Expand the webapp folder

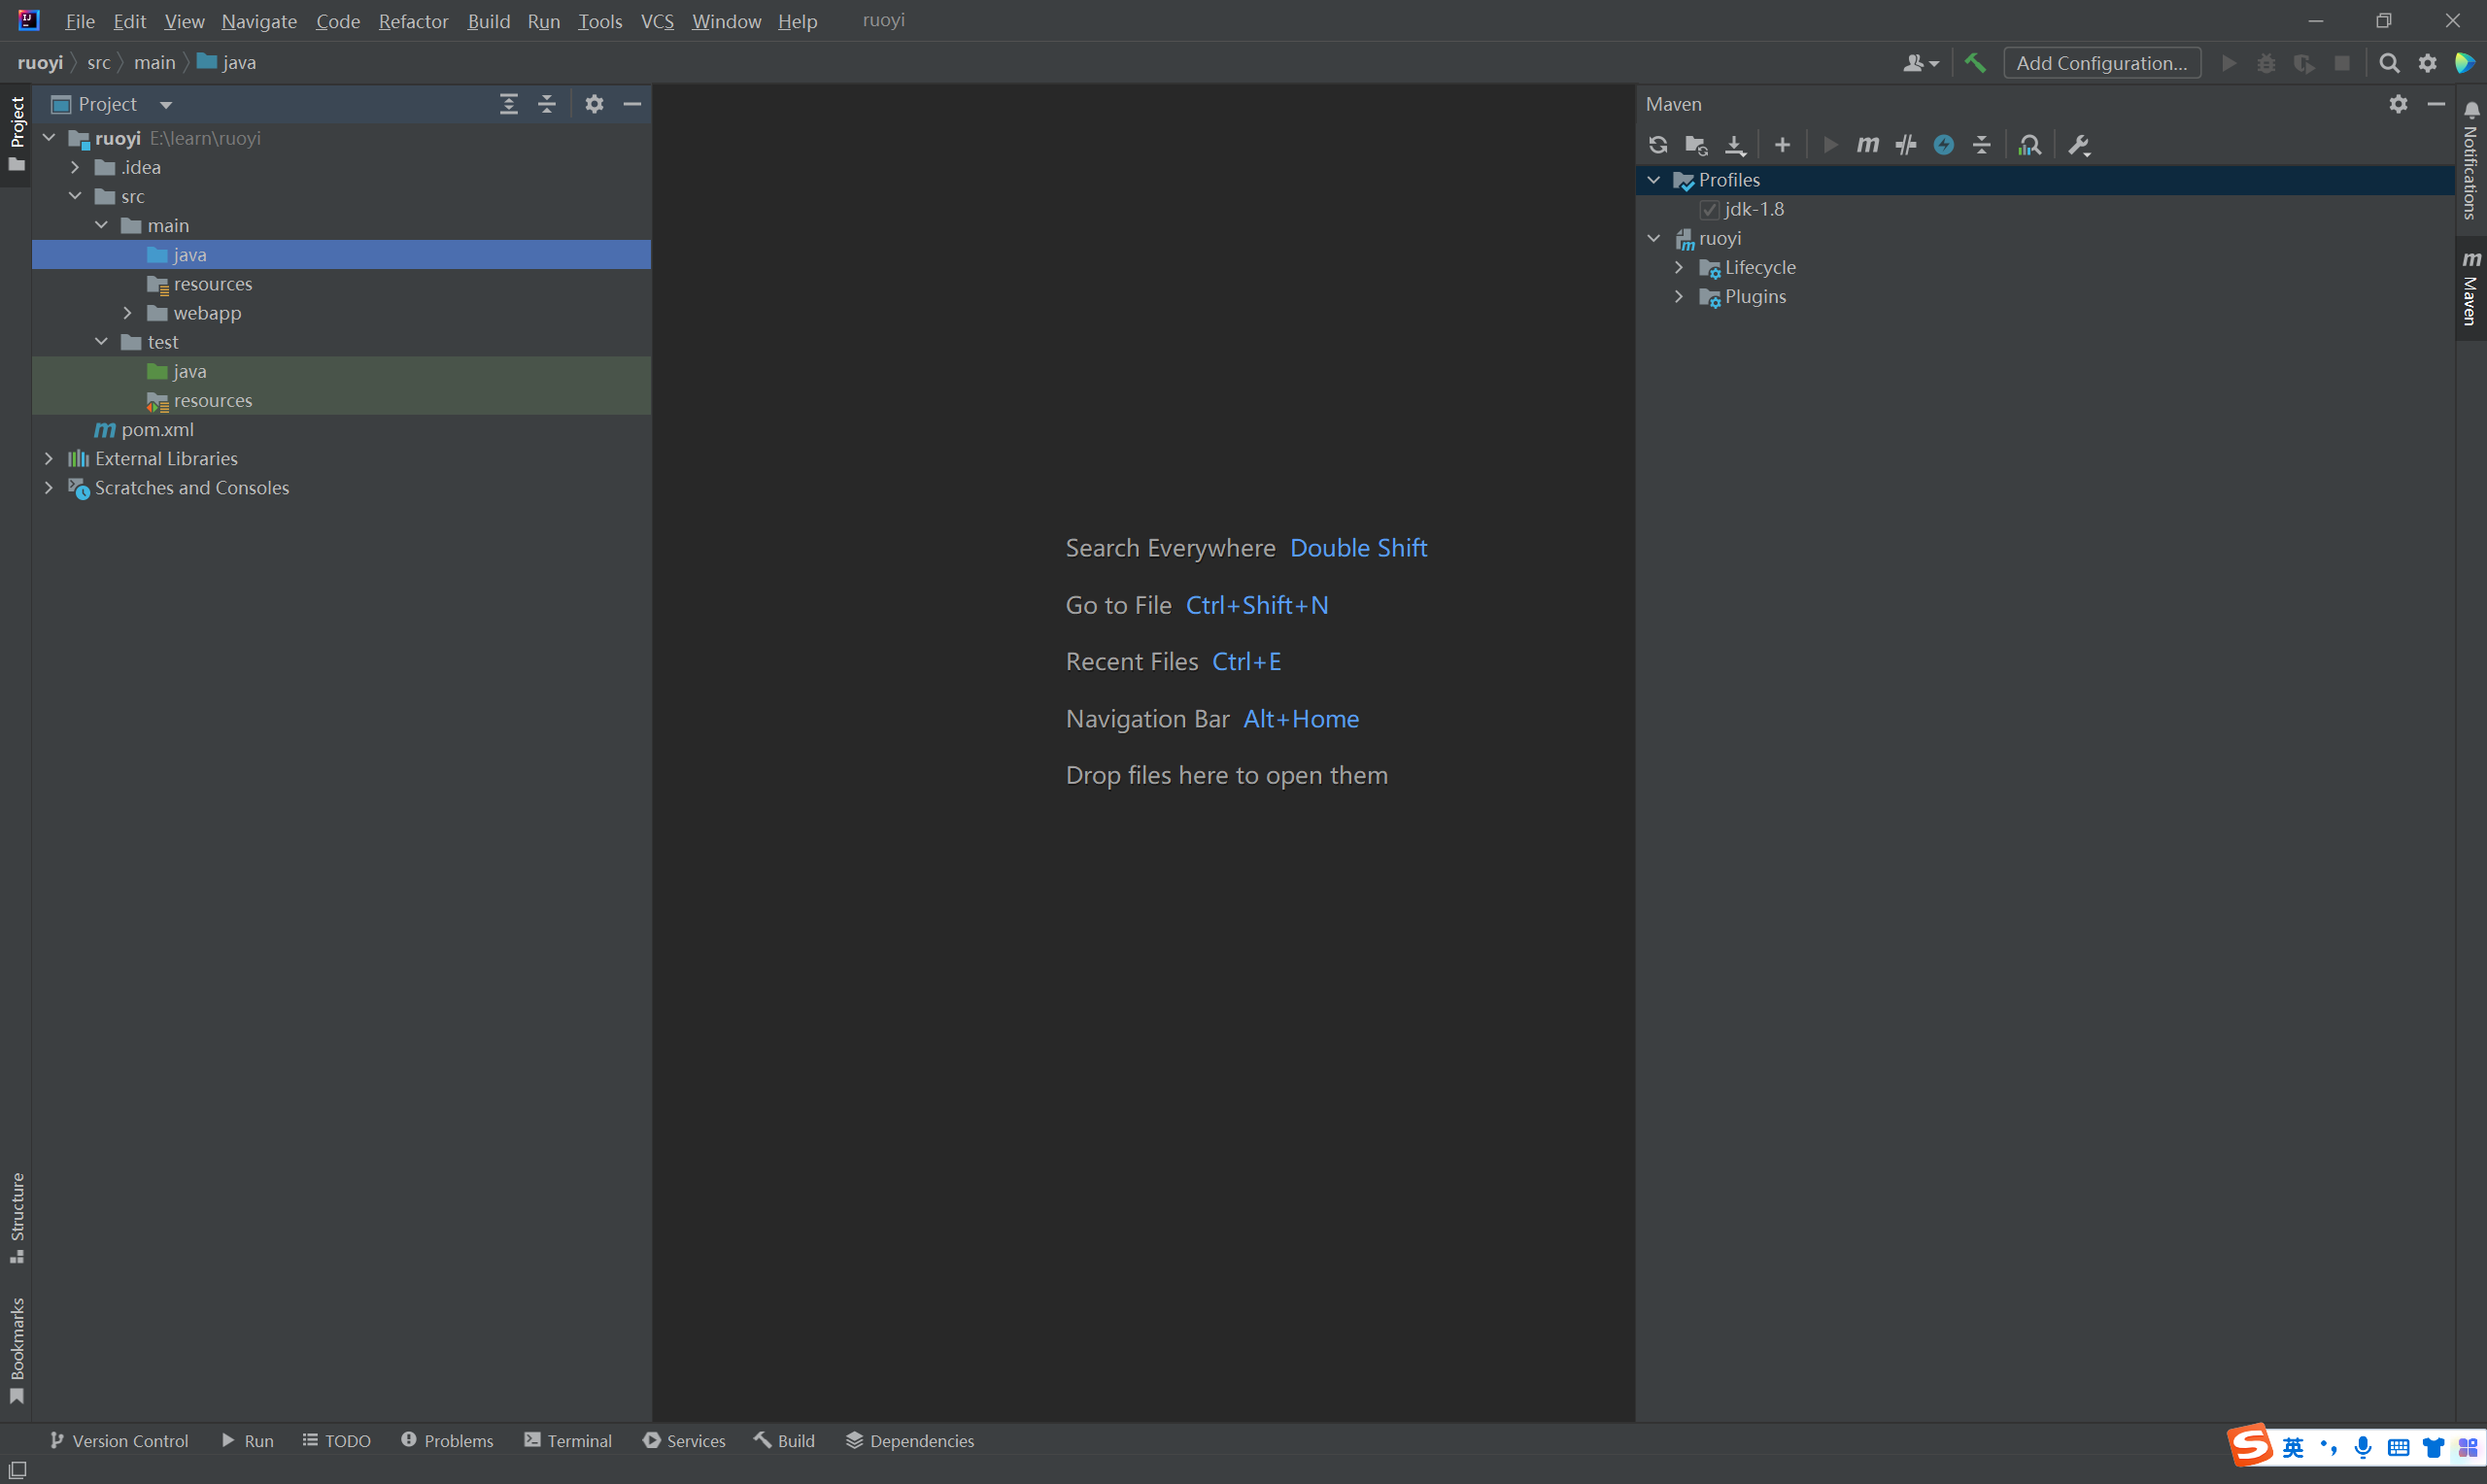point(127,313)
